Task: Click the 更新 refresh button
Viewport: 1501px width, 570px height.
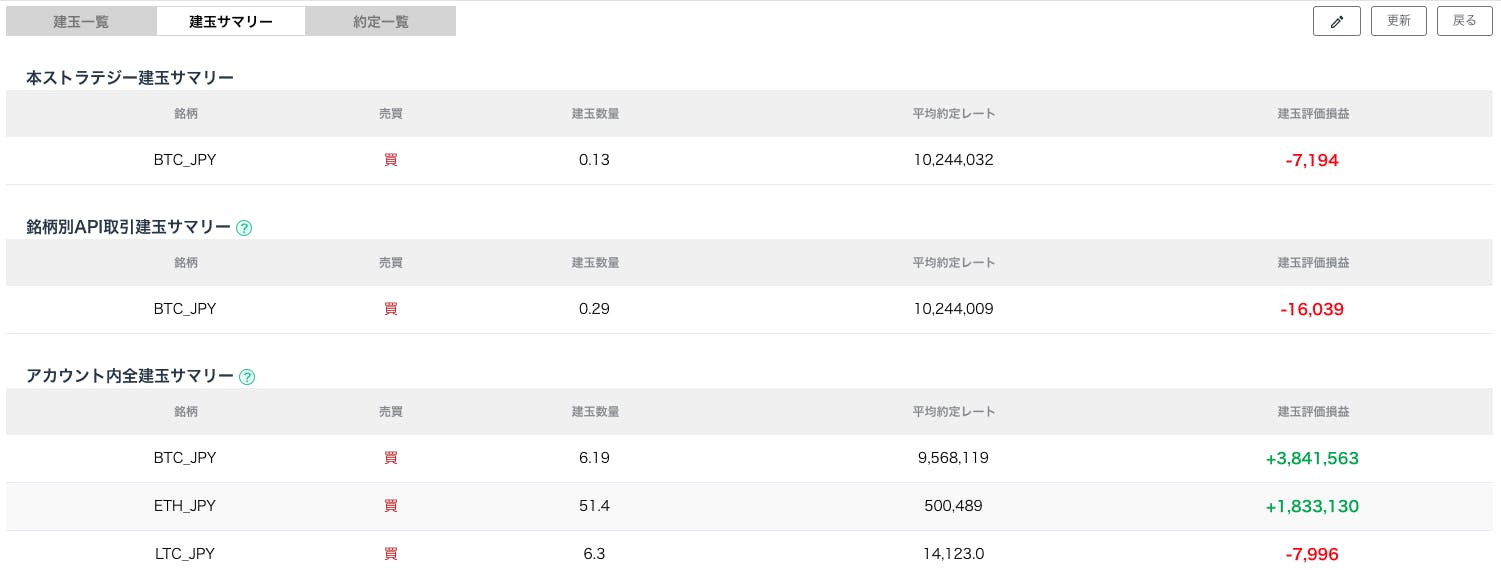Action: 1399,21
